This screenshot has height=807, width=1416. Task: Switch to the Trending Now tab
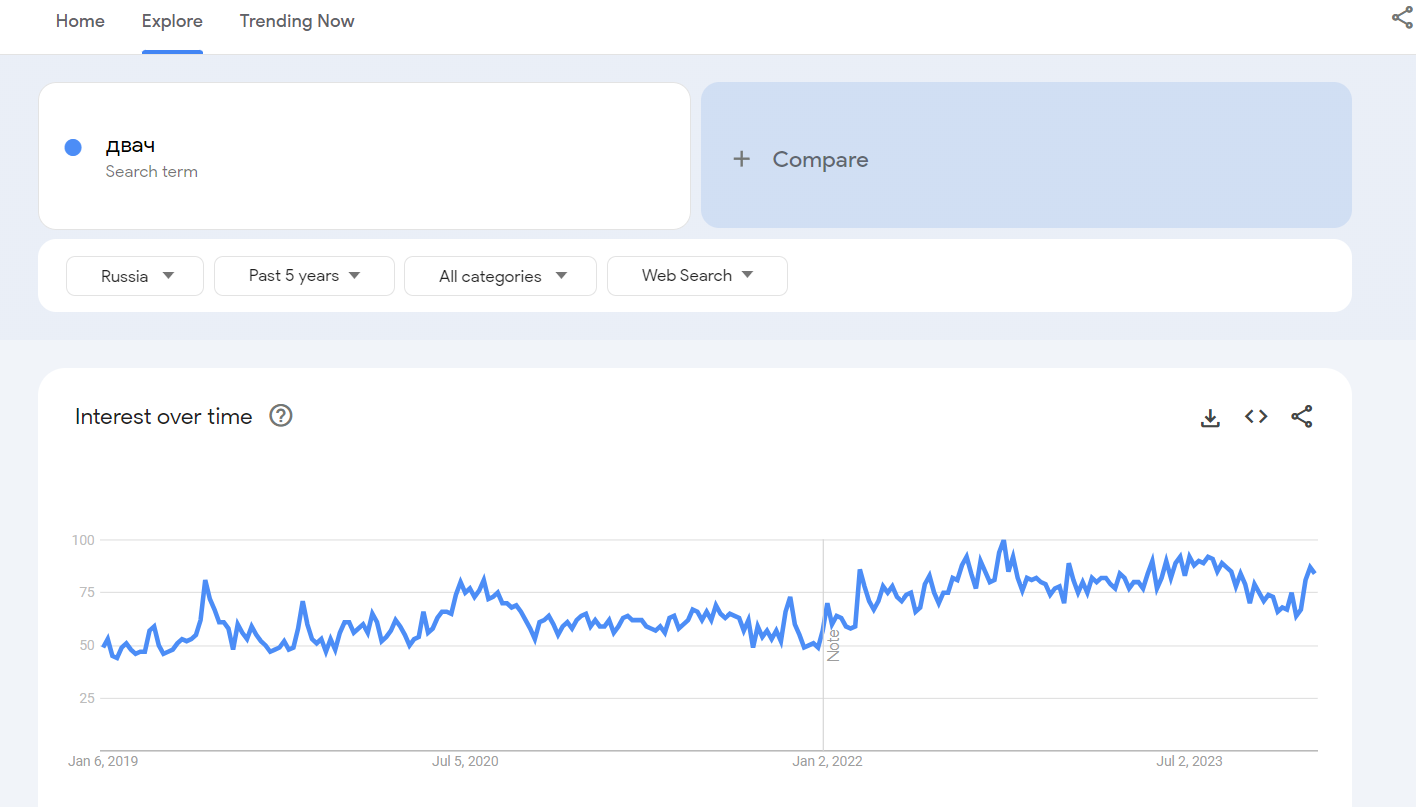[x=297, y=21]
